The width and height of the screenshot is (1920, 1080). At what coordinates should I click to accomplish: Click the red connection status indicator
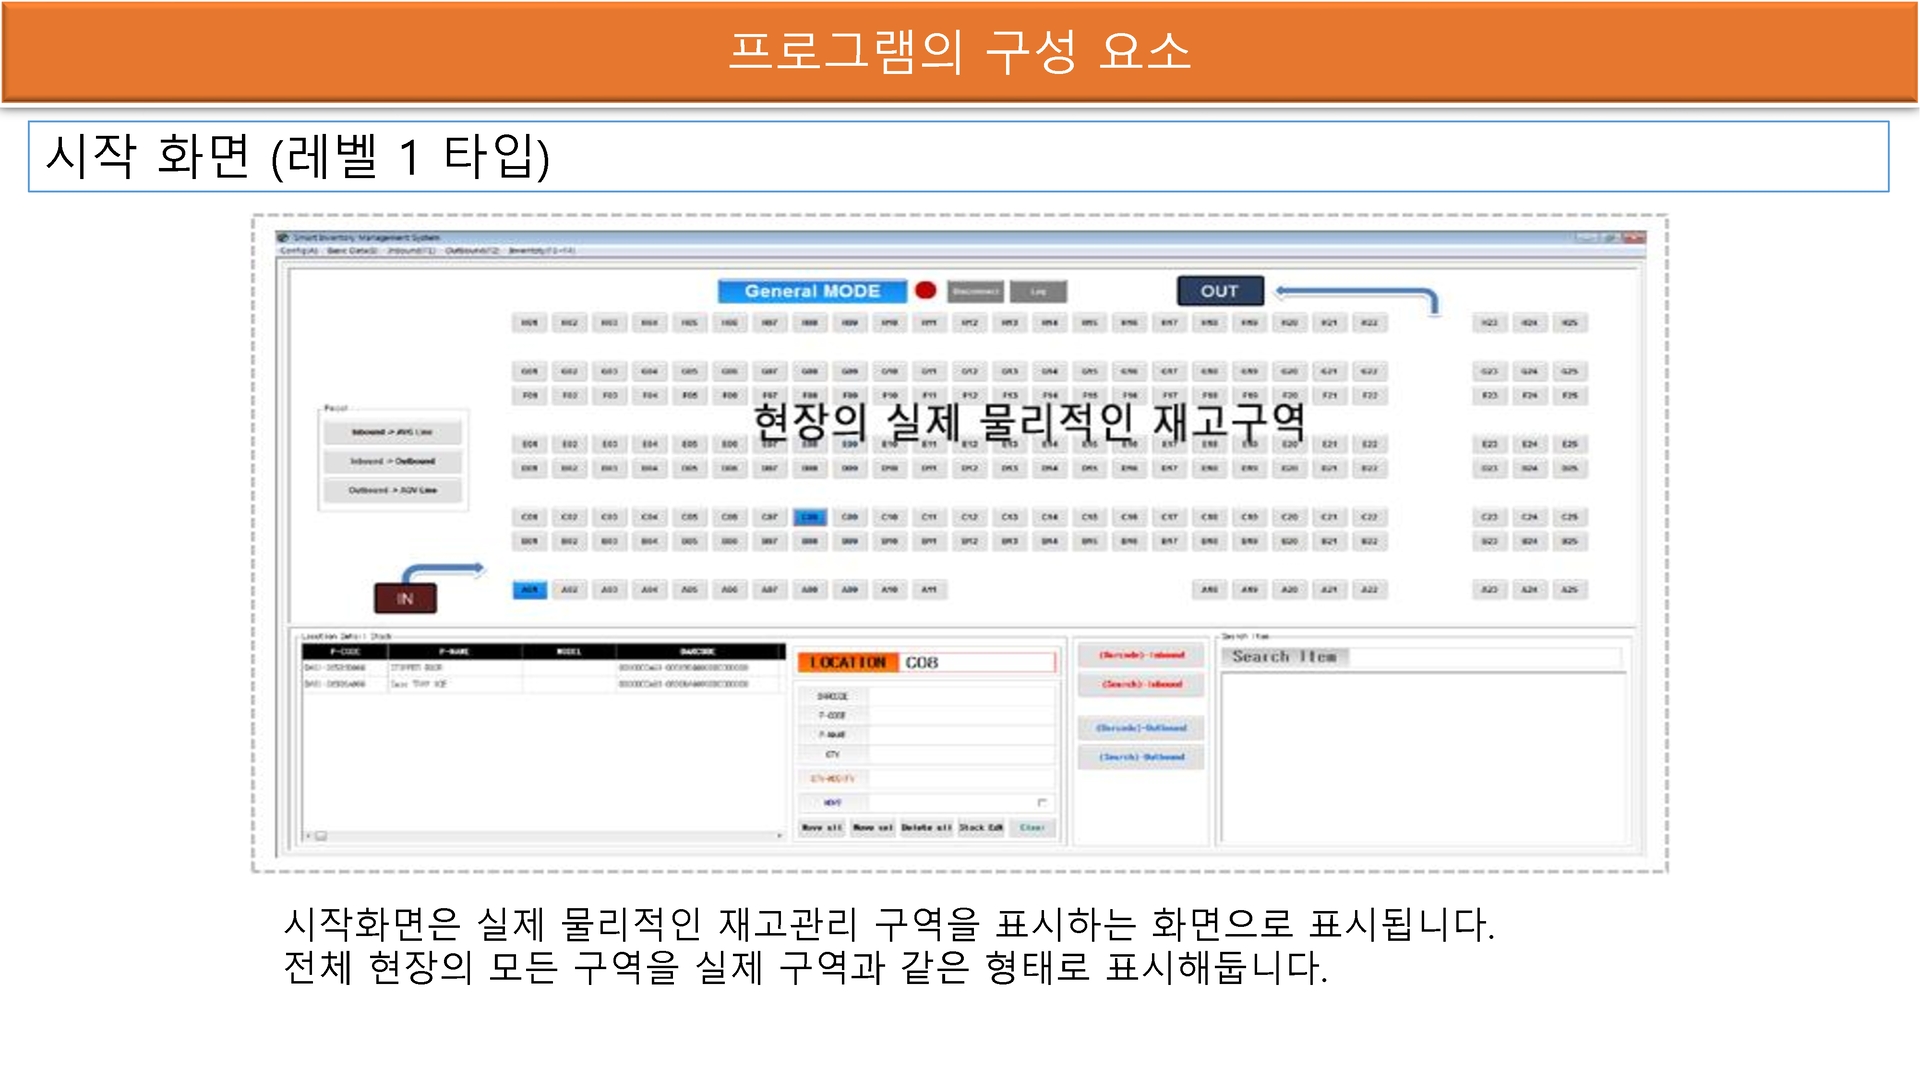(926, 290)
